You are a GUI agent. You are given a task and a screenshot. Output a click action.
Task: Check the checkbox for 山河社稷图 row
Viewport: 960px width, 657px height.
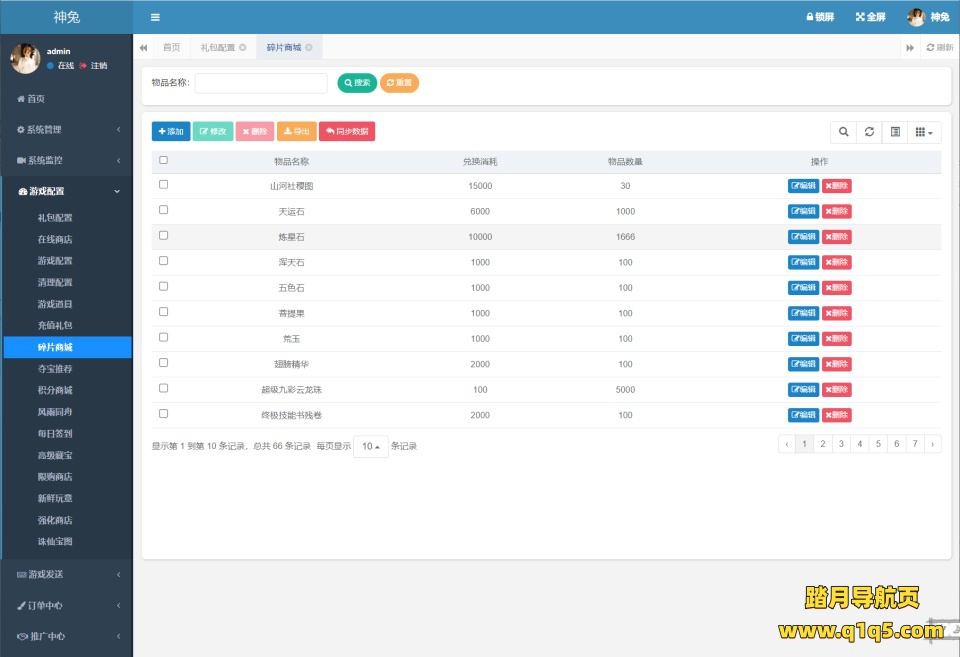[x=164, y=185]
